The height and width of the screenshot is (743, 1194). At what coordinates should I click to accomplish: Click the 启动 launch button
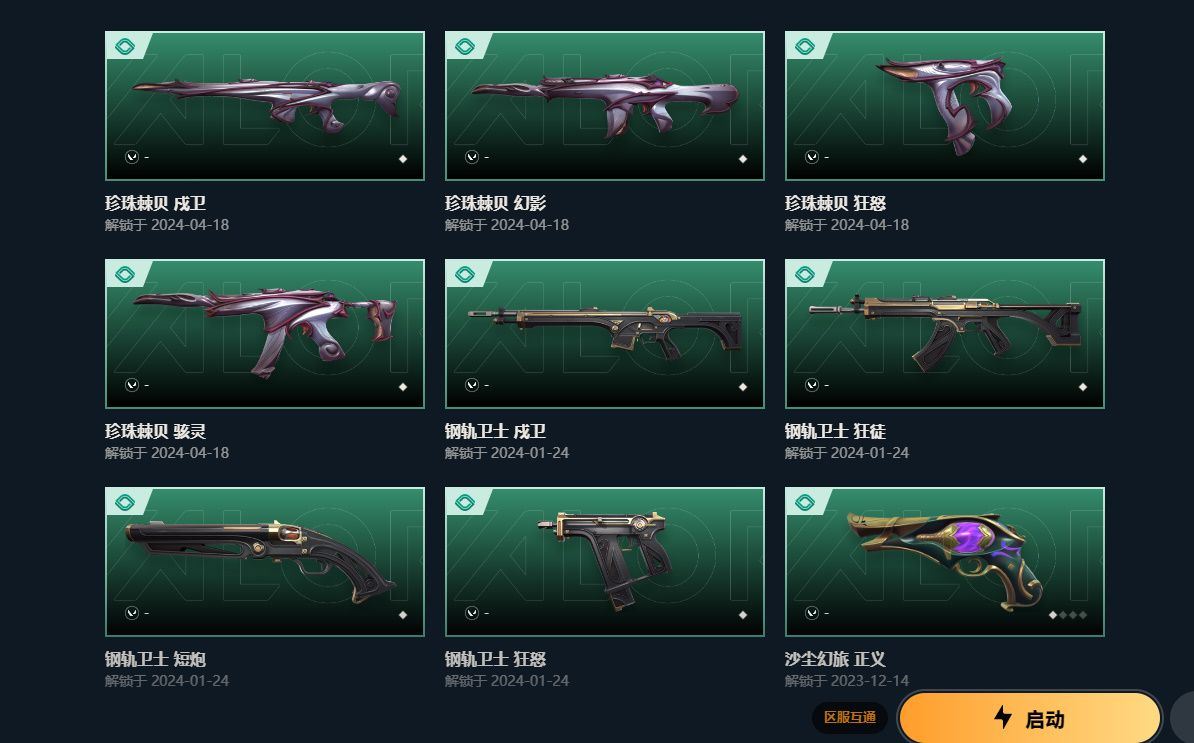pyautogui.click(x=1030, y=718)
